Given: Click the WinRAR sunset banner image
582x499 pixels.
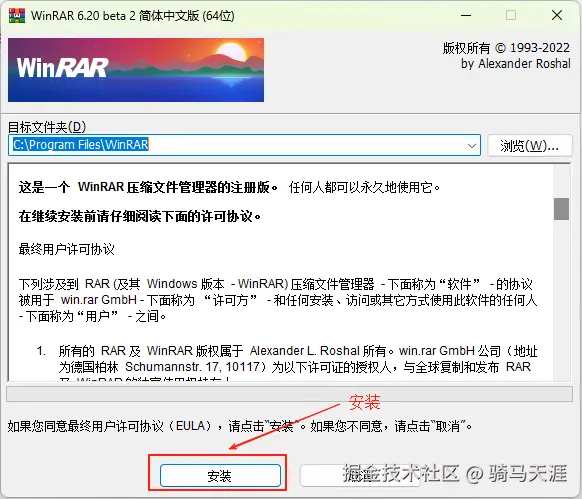Looking at the screenshot, I should click(x=136, y=70).
